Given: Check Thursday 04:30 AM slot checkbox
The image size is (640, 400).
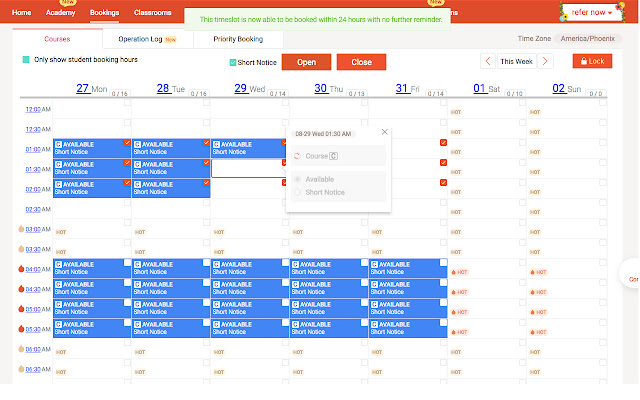Looking at the screenshot, I should coord(364,282).
